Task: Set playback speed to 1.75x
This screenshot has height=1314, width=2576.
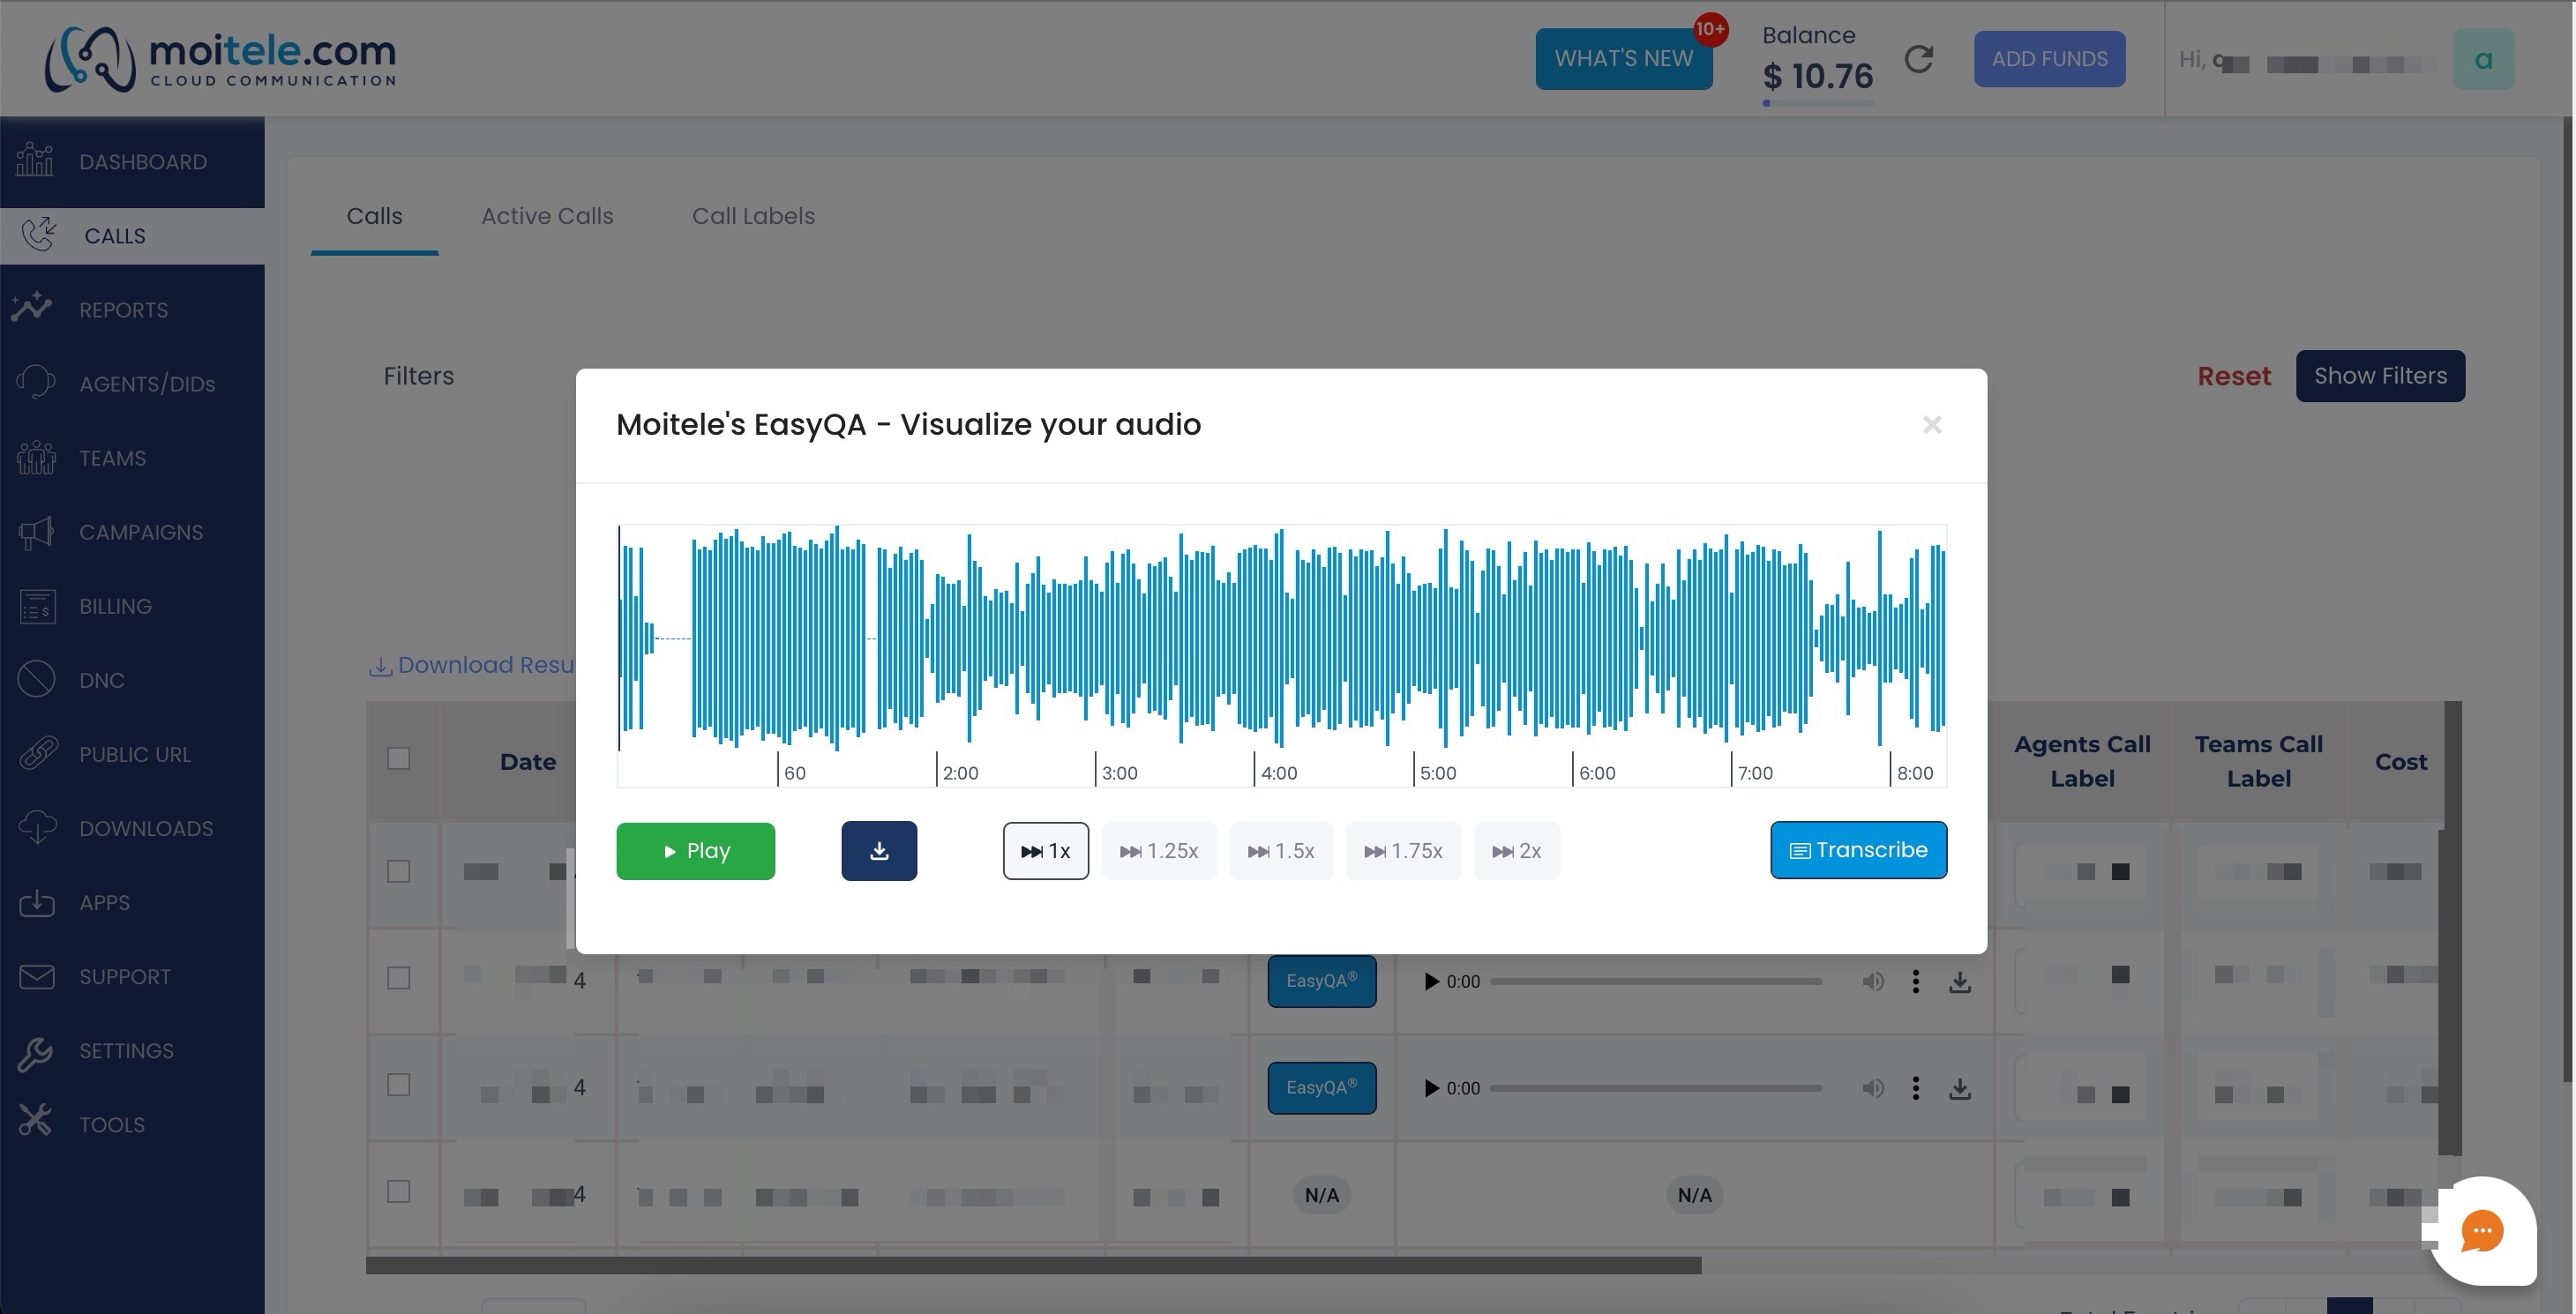Action: 1403,851
